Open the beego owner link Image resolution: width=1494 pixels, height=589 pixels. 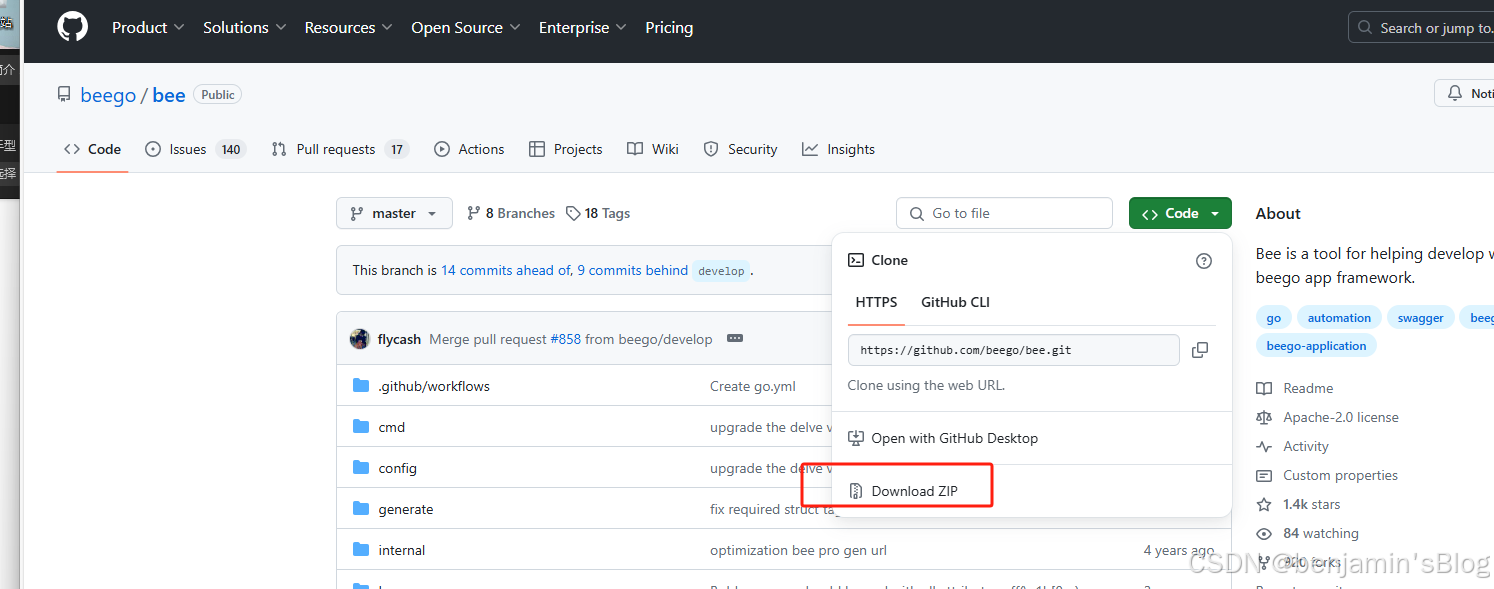click(108, 95)
